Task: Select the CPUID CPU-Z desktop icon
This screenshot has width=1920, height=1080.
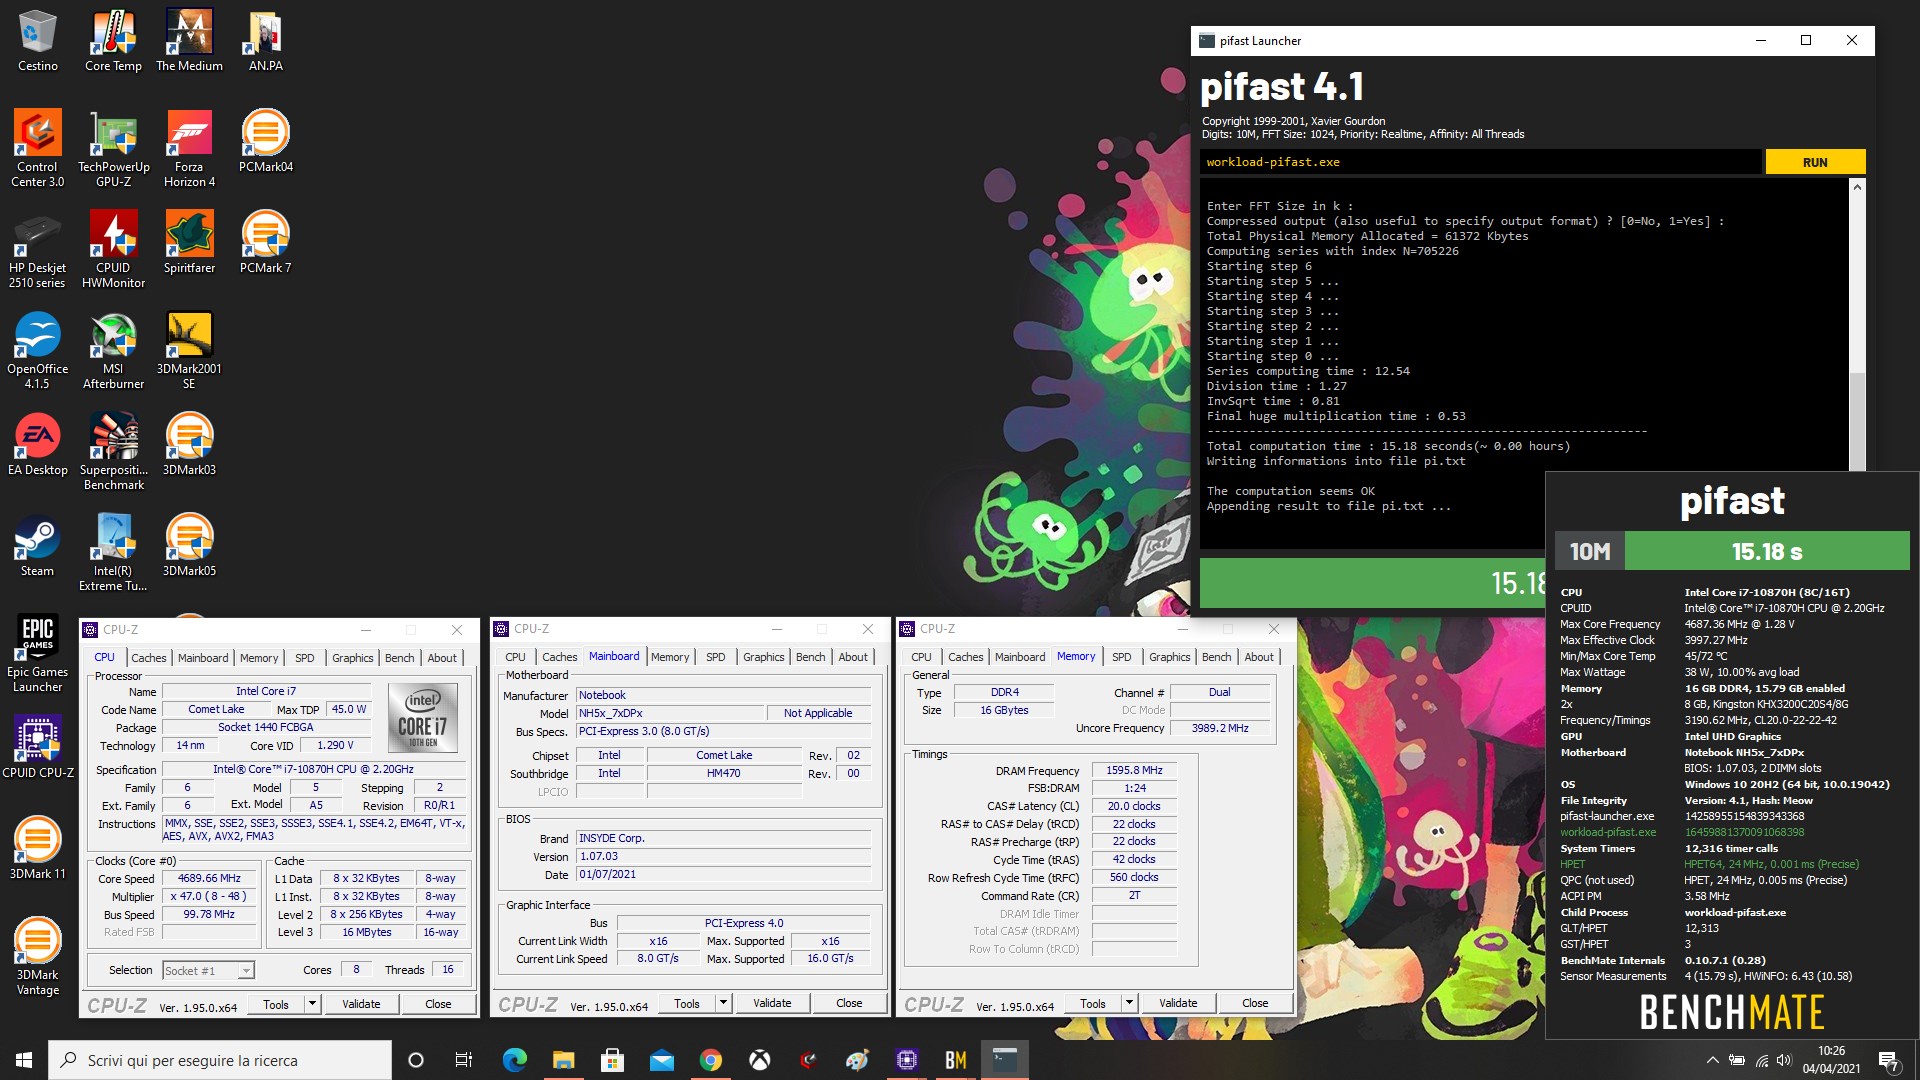Action: coord(38,747)
